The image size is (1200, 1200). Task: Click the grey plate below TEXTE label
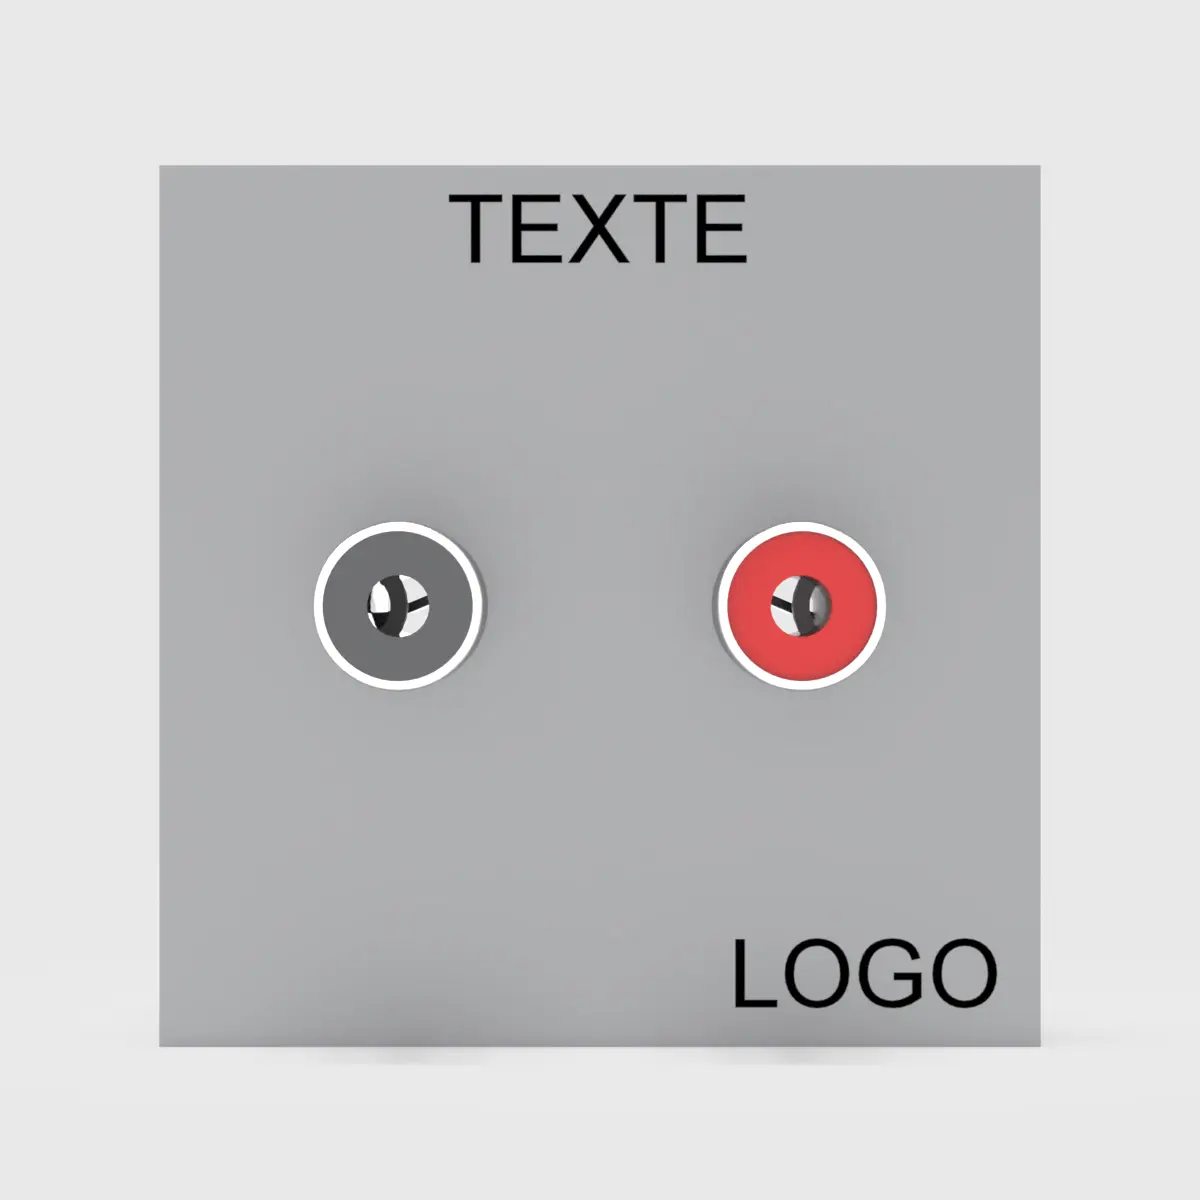click(x=598, y=380)
